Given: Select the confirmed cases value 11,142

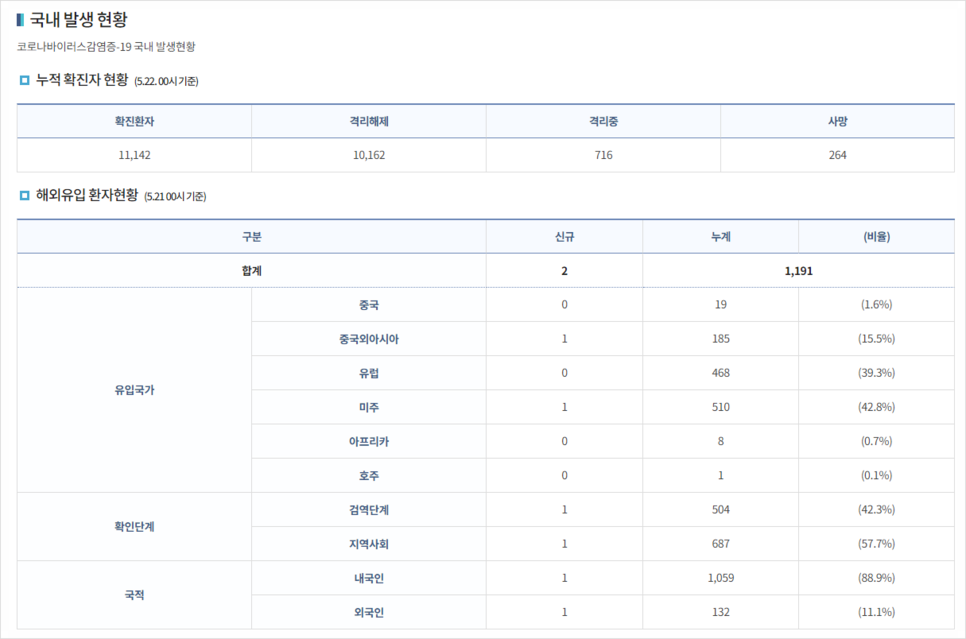Looking at the screenshot, I should point(134,155).
